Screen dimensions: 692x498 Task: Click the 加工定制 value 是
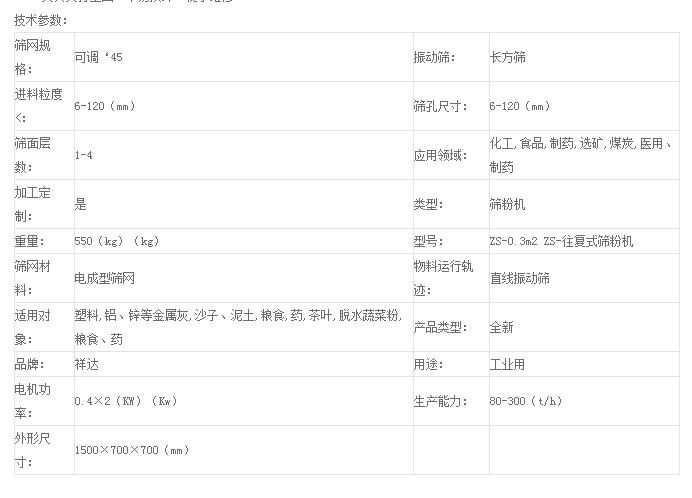[x=81, y=204]
